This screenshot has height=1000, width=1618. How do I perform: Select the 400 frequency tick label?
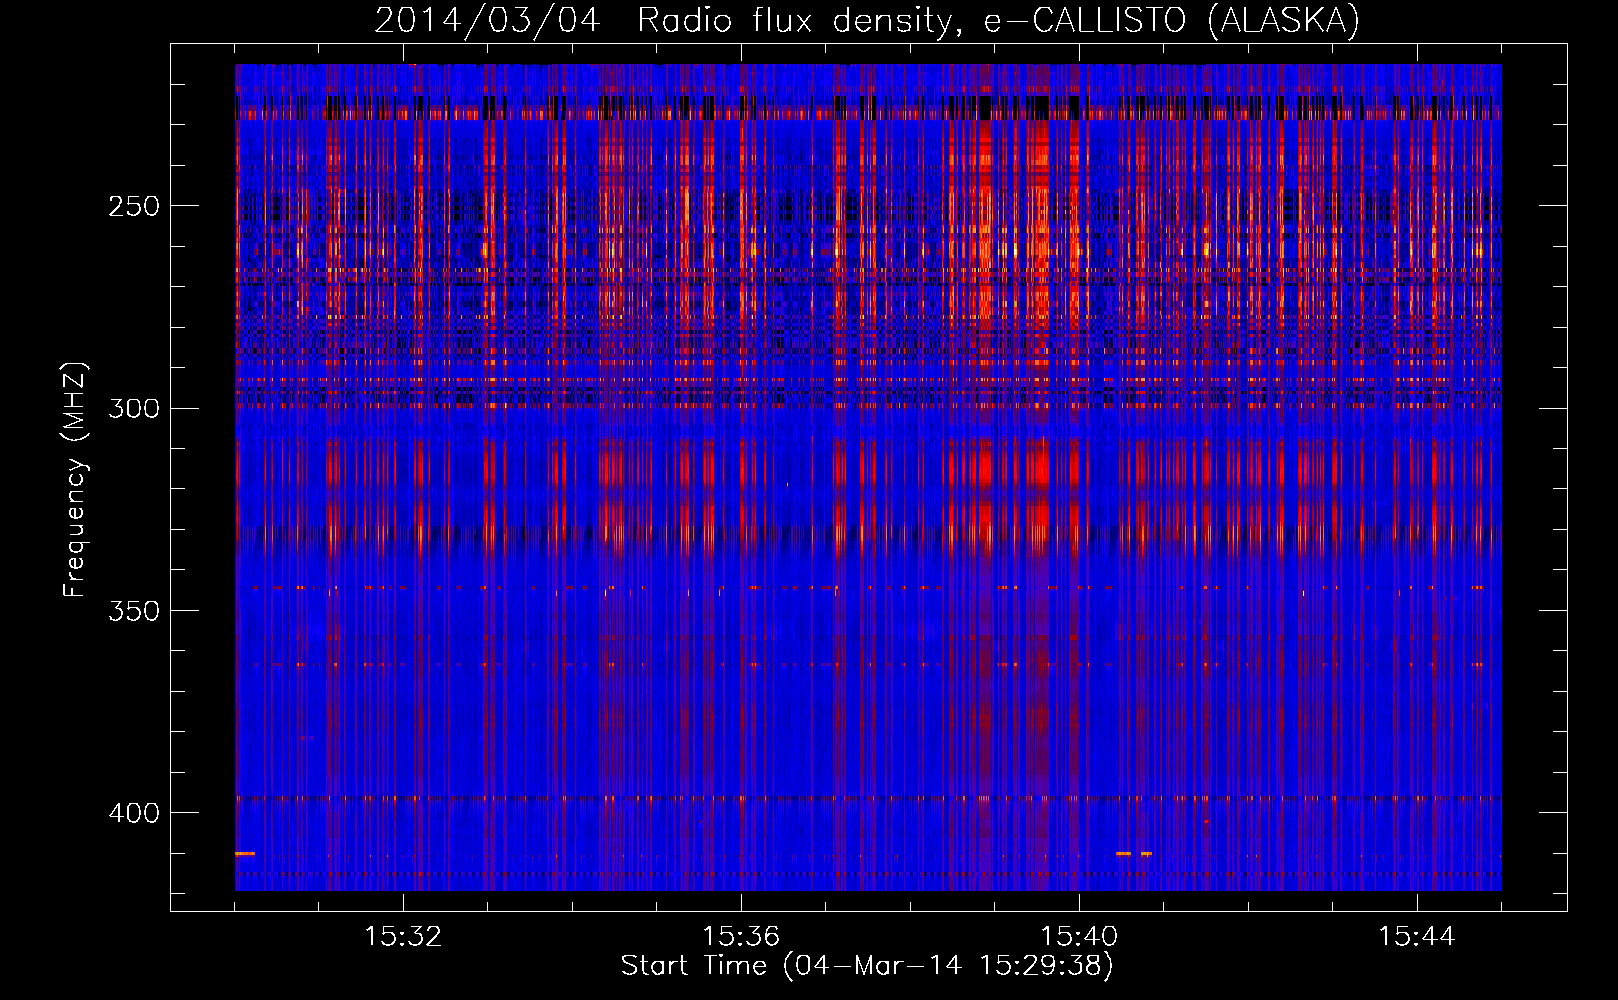tap(134, 813)
